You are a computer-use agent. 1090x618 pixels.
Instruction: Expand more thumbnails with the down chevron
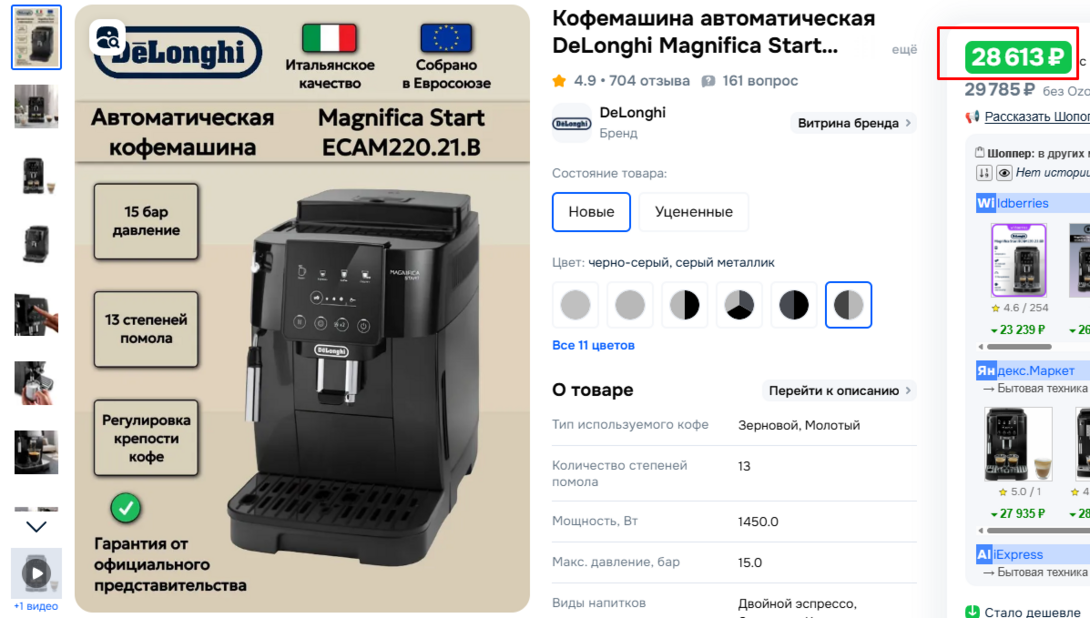(x=36, y=527)
